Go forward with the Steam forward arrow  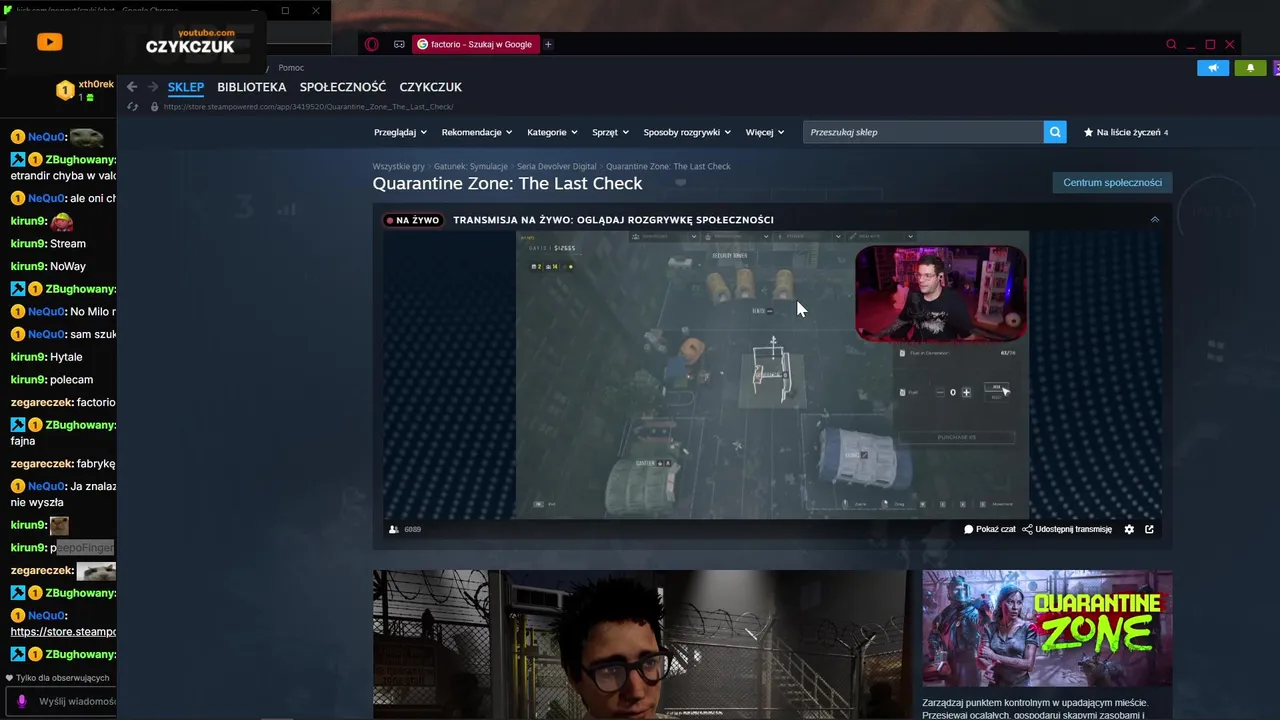(152, 87)
